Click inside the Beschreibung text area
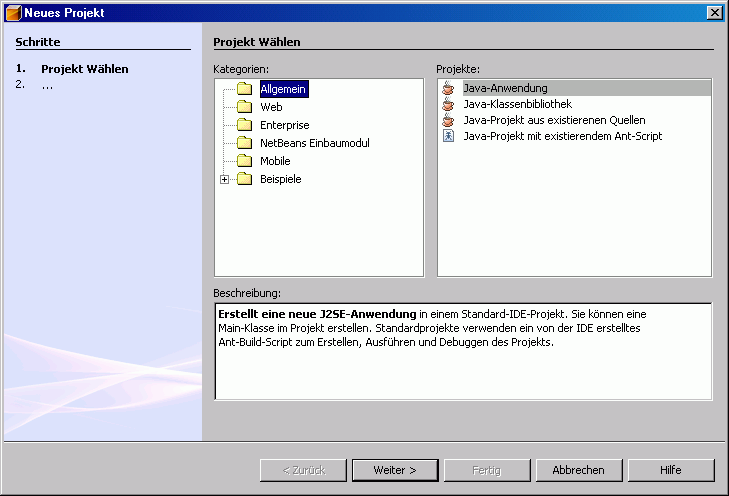The height and width of the screenshot is (496, 729). pyautogui.click(x=463, y=351)
